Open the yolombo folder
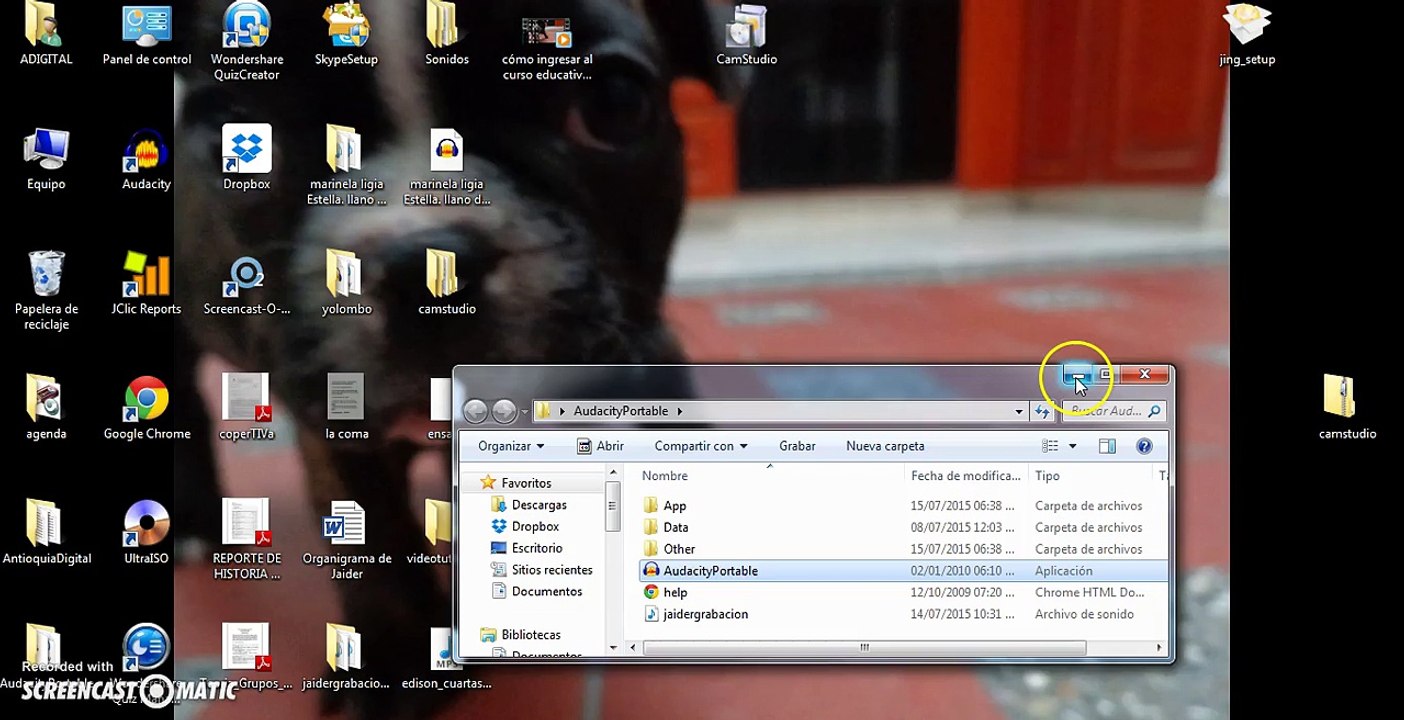Image resolution: width=1404 pixels, height=720 pixels. [346, 284]
